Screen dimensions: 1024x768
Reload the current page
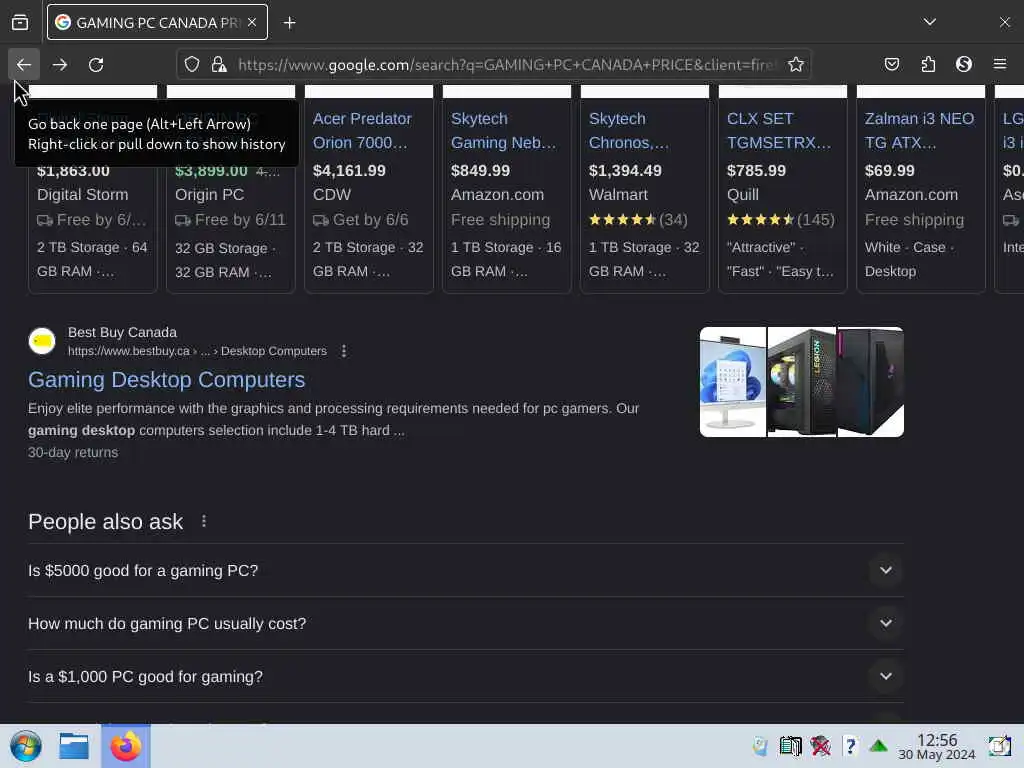coord(96,65)
